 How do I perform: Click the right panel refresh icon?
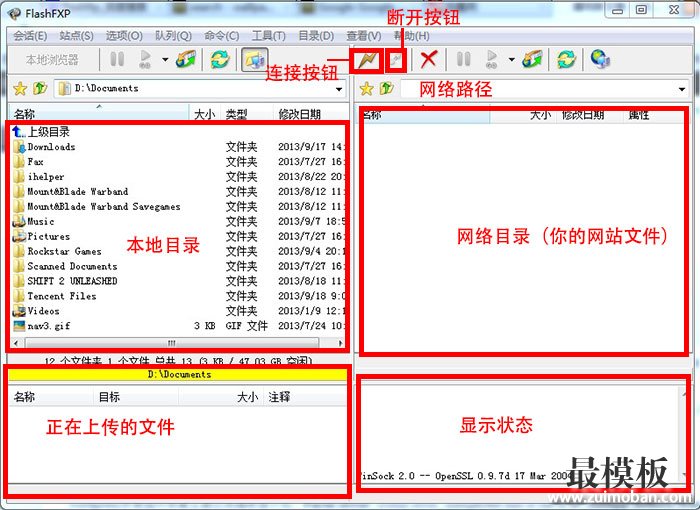pyautogui.click(x=566, y=59)
